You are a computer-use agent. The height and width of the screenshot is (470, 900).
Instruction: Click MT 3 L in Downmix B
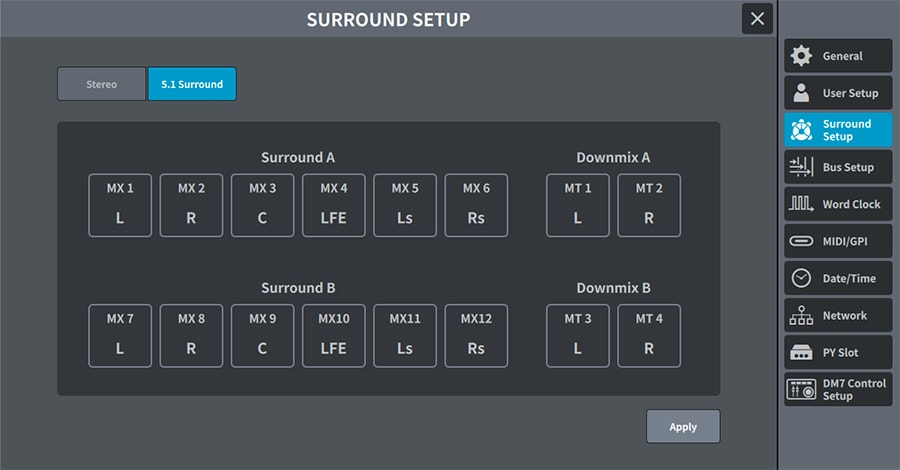pyautogui.click(x=577, y=336)
